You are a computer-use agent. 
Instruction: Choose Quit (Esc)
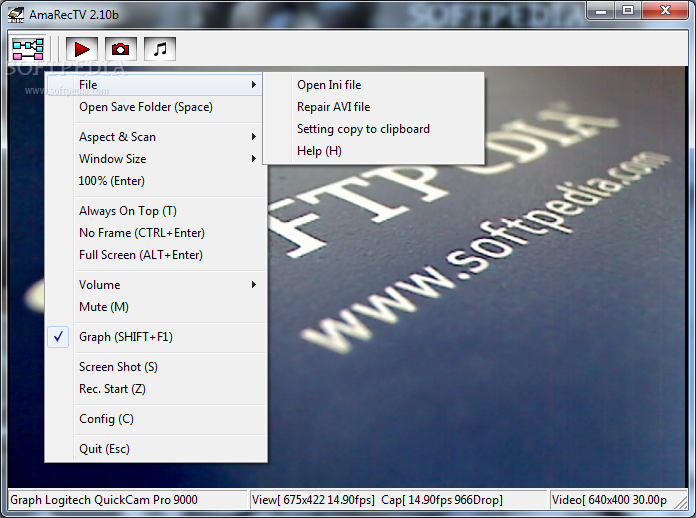156,449
